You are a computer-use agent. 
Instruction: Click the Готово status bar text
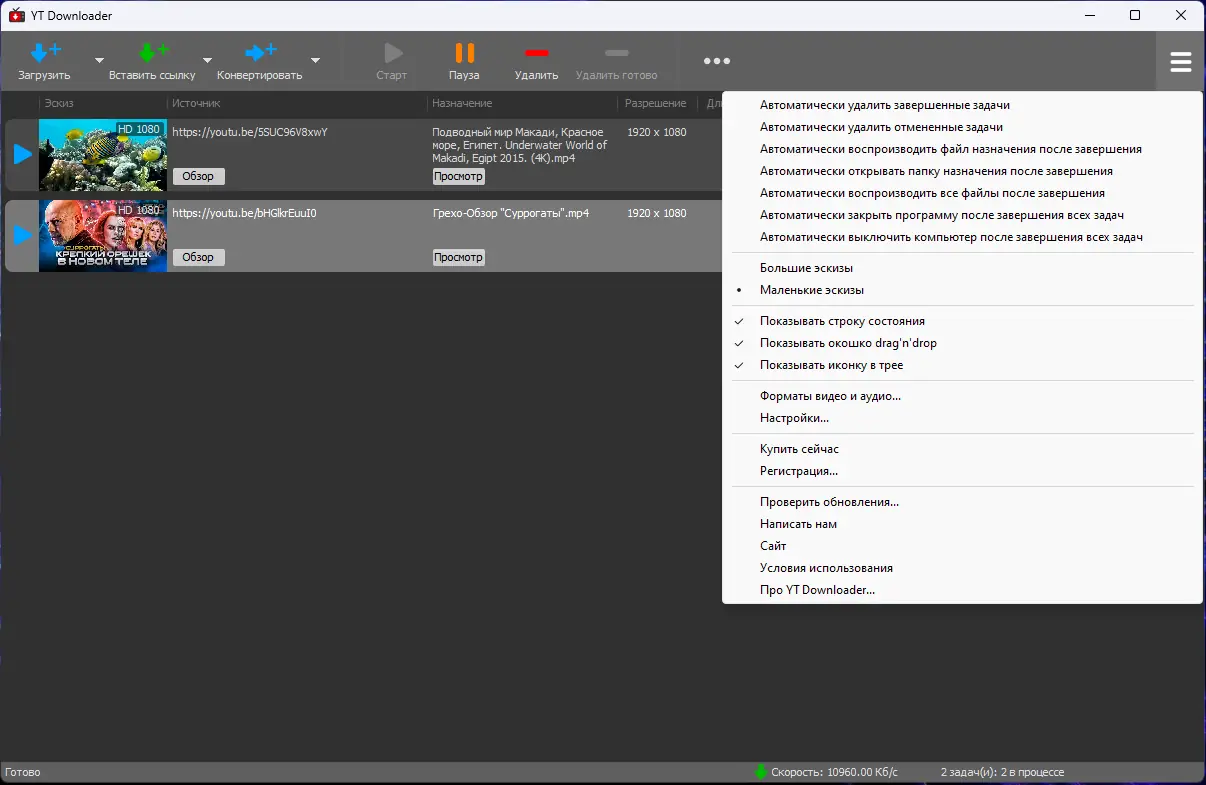tap(23, 772)
